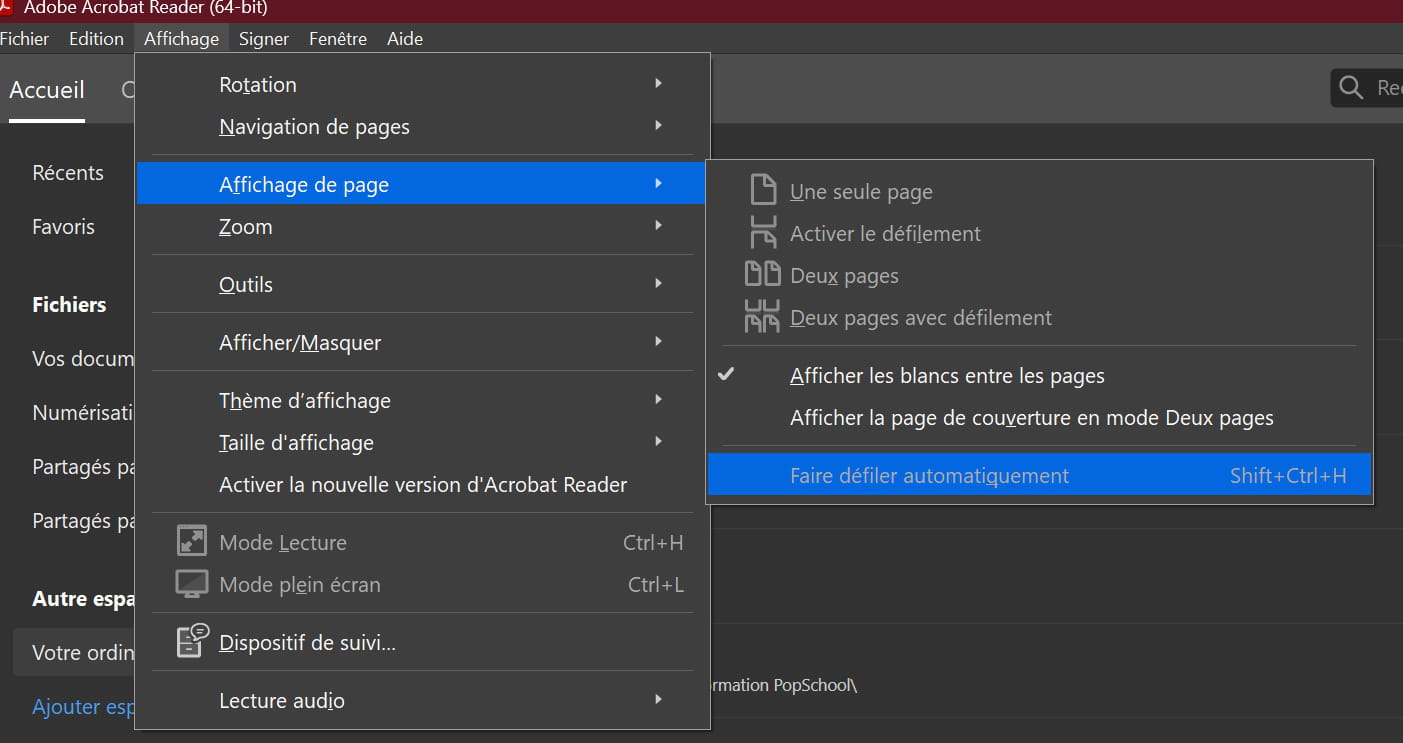
Task: Open the Aide menu
Action: click(x=405, y=39)
